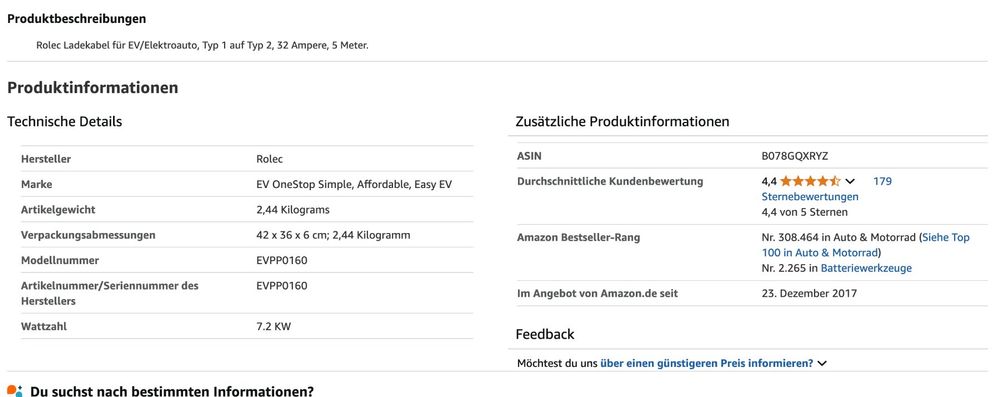Select the ASIN value B078GQXRYZ
This screenshot has height=397, width=1000.
click(795, 156)
